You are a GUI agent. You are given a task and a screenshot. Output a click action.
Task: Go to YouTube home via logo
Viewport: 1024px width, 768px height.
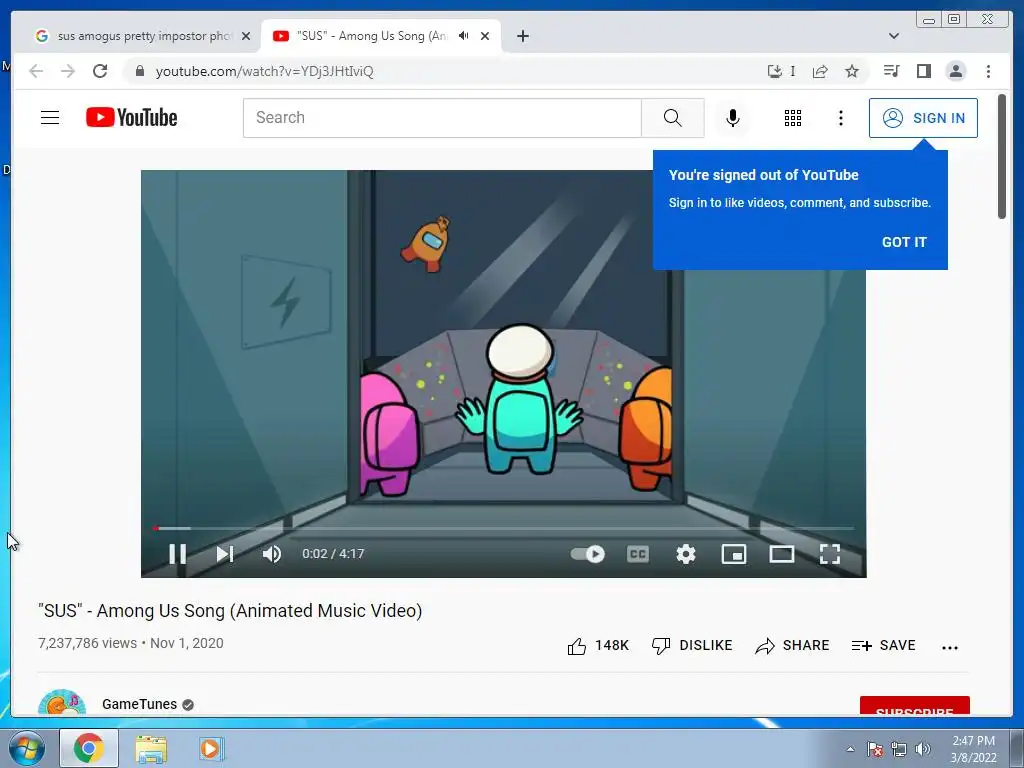pyautogui.click(x=131, y=118)
